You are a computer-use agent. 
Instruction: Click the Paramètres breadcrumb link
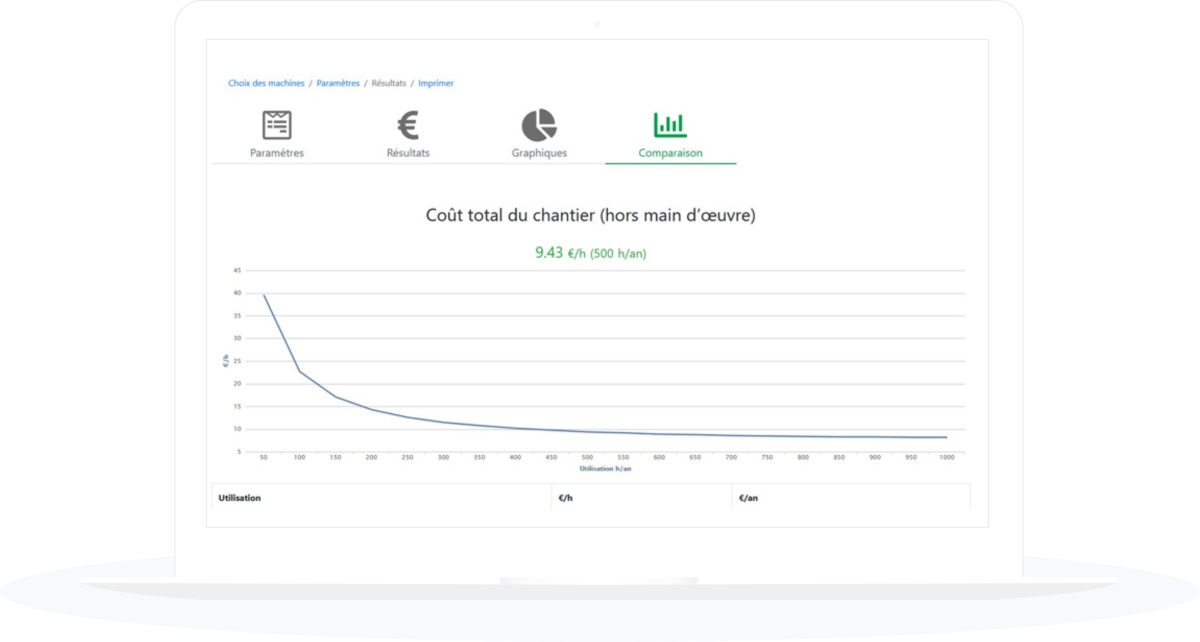338,84
